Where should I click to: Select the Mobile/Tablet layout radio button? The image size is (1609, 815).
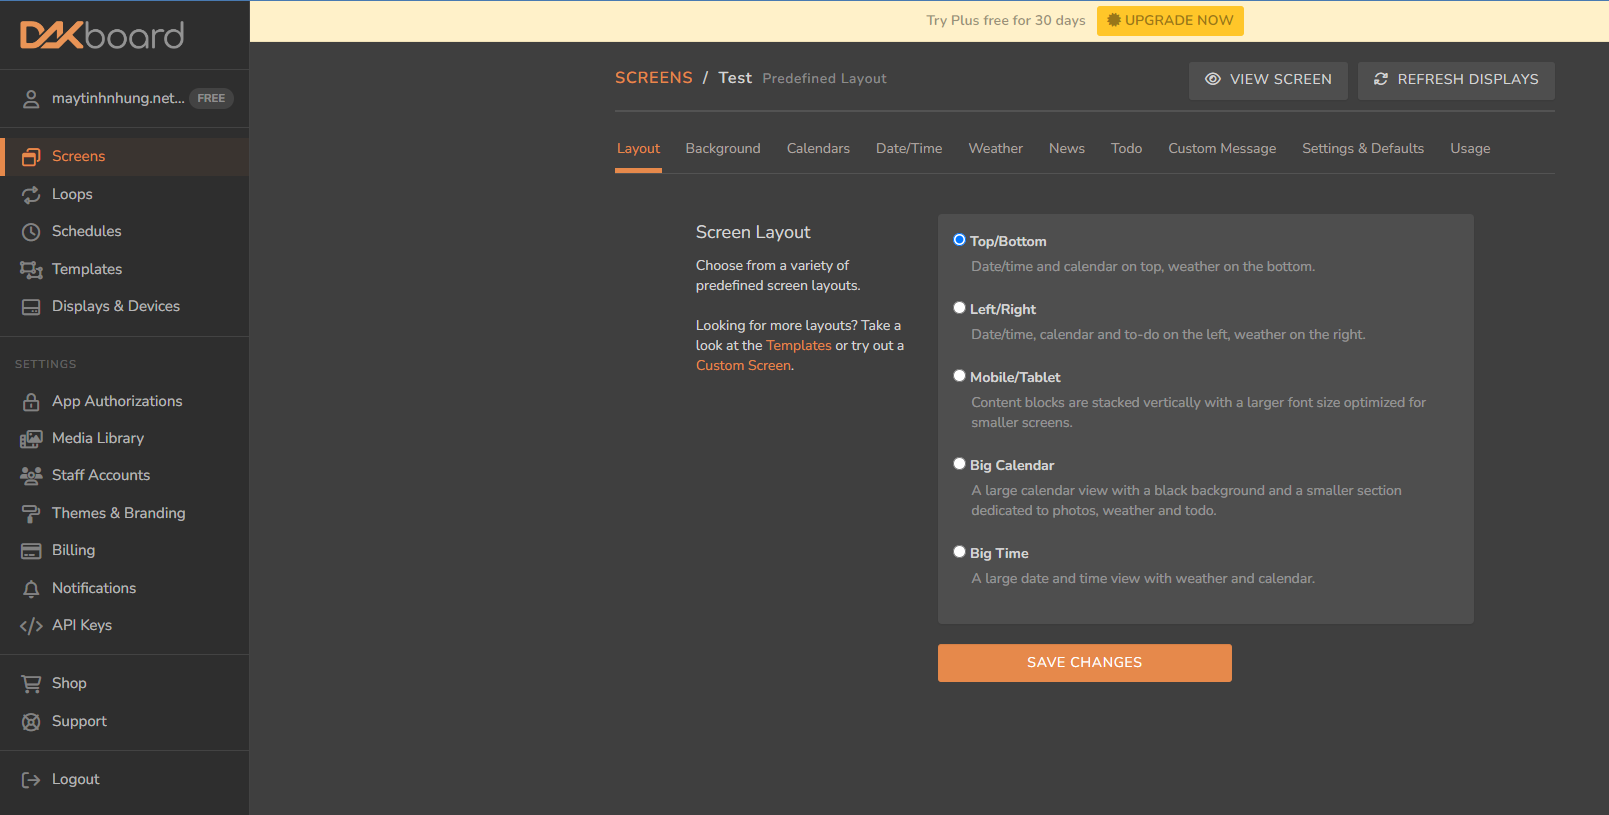click(959, 376)
